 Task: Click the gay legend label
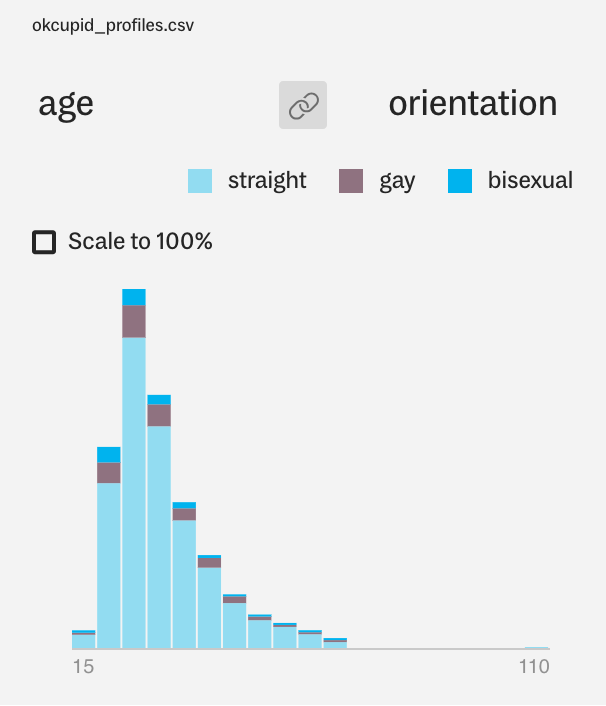(x=397, y=181)
